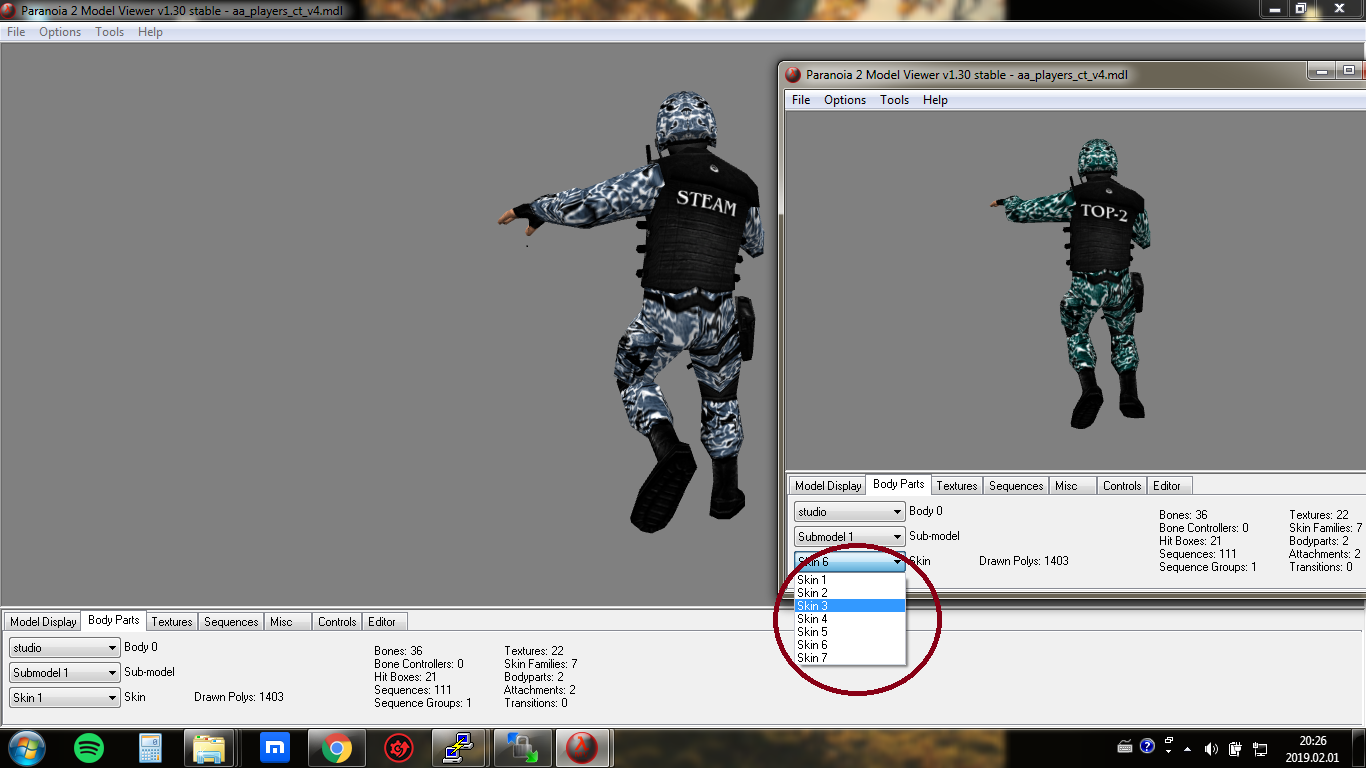The image size is (1366, 768).
Task: Switch to Model Display tab in front window
Action: tap(828, 486)
